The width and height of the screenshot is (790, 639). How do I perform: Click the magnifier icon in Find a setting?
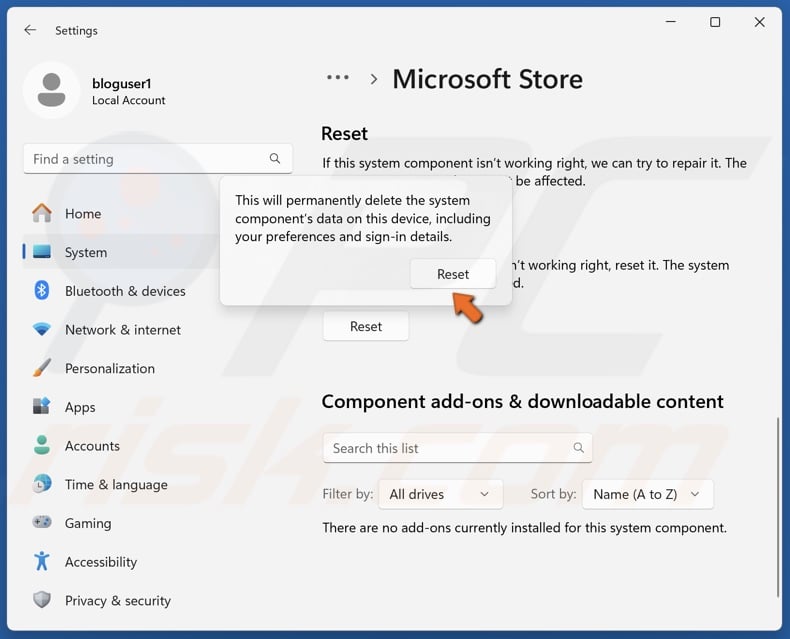[275, 159]
